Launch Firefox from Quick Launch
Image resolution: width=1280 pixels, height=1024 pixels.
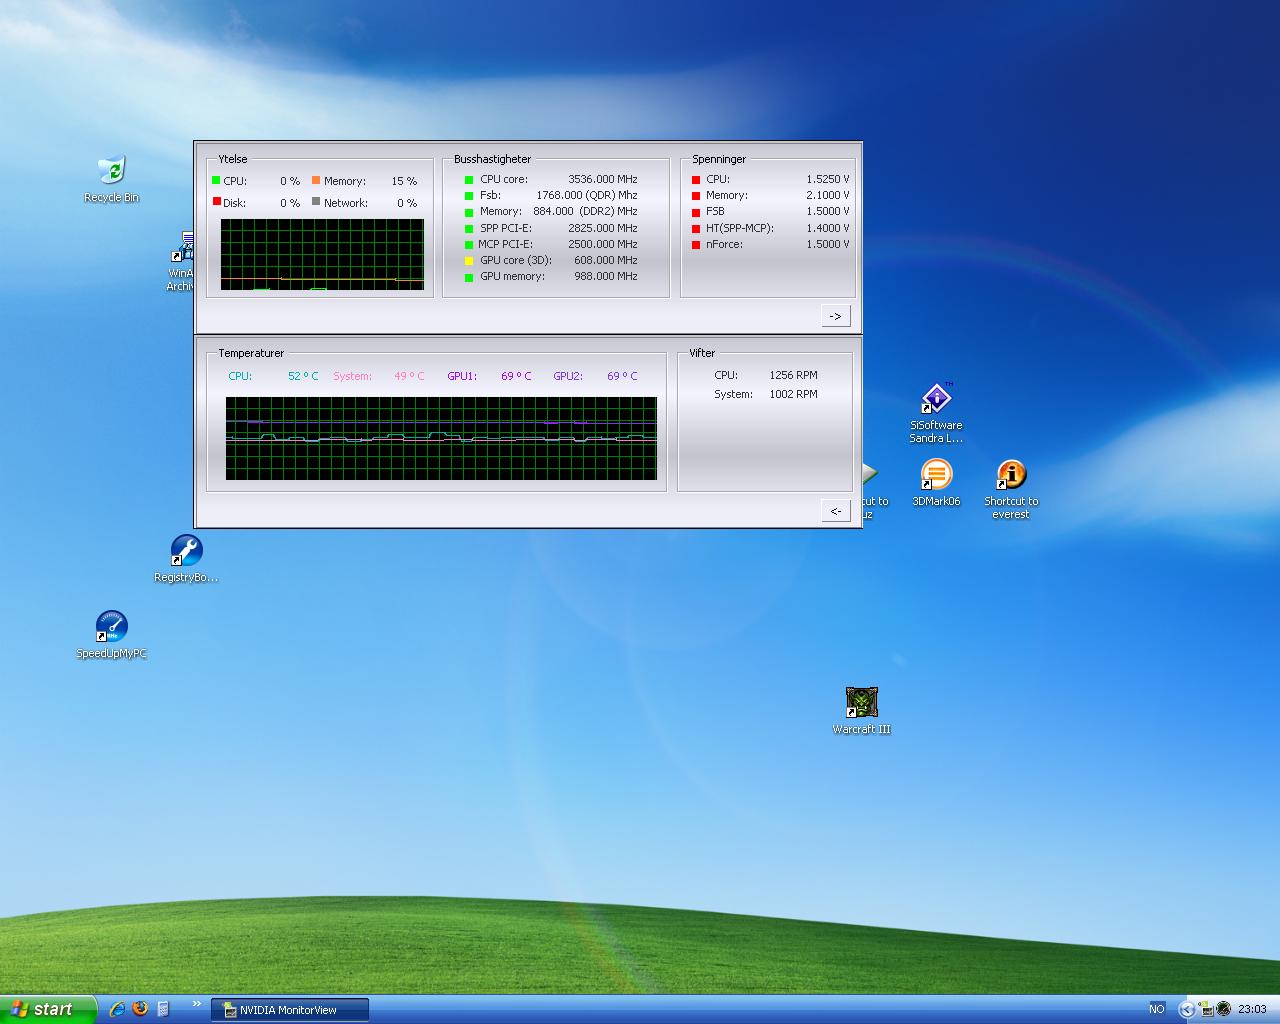pos(140,1009)
